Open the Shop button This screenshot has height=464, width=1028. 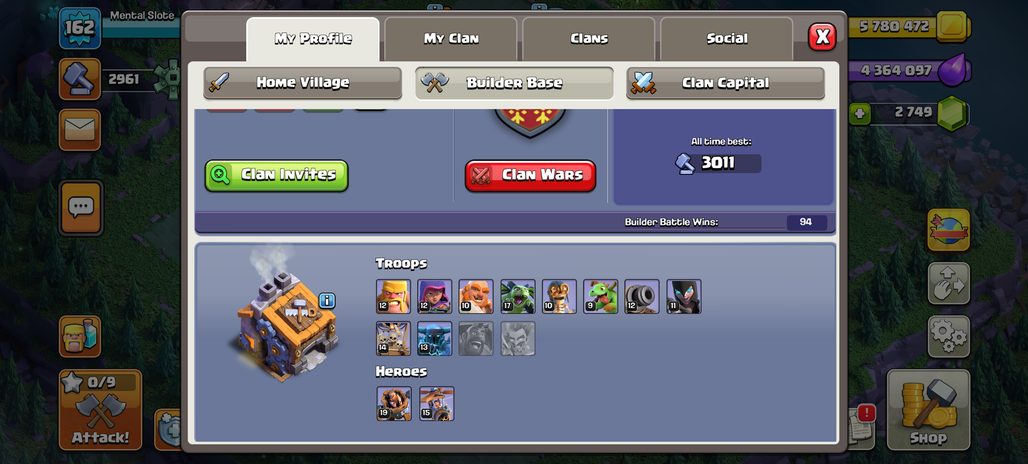click(x=928, y=410)
